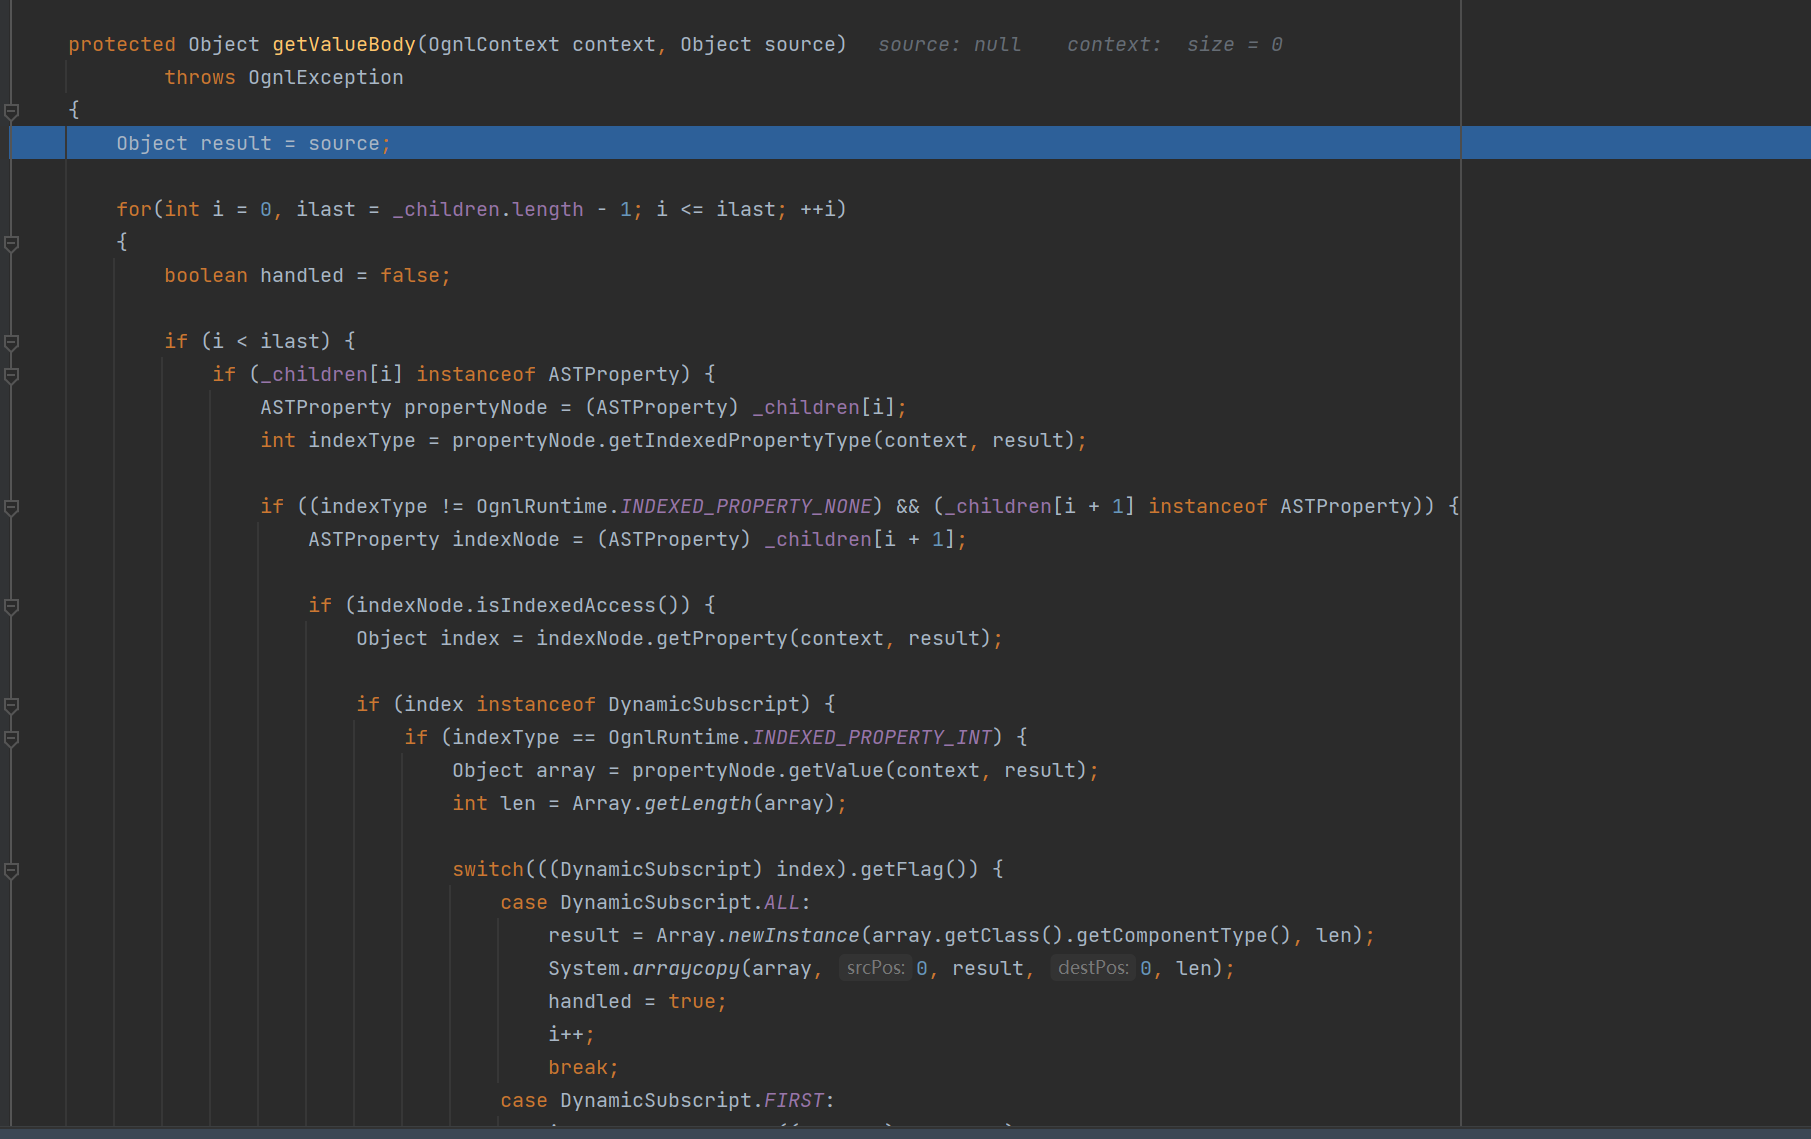Click the 'break;' statement
1811x1139 pixels.
pyautogui.click(x=584, y=1067)
